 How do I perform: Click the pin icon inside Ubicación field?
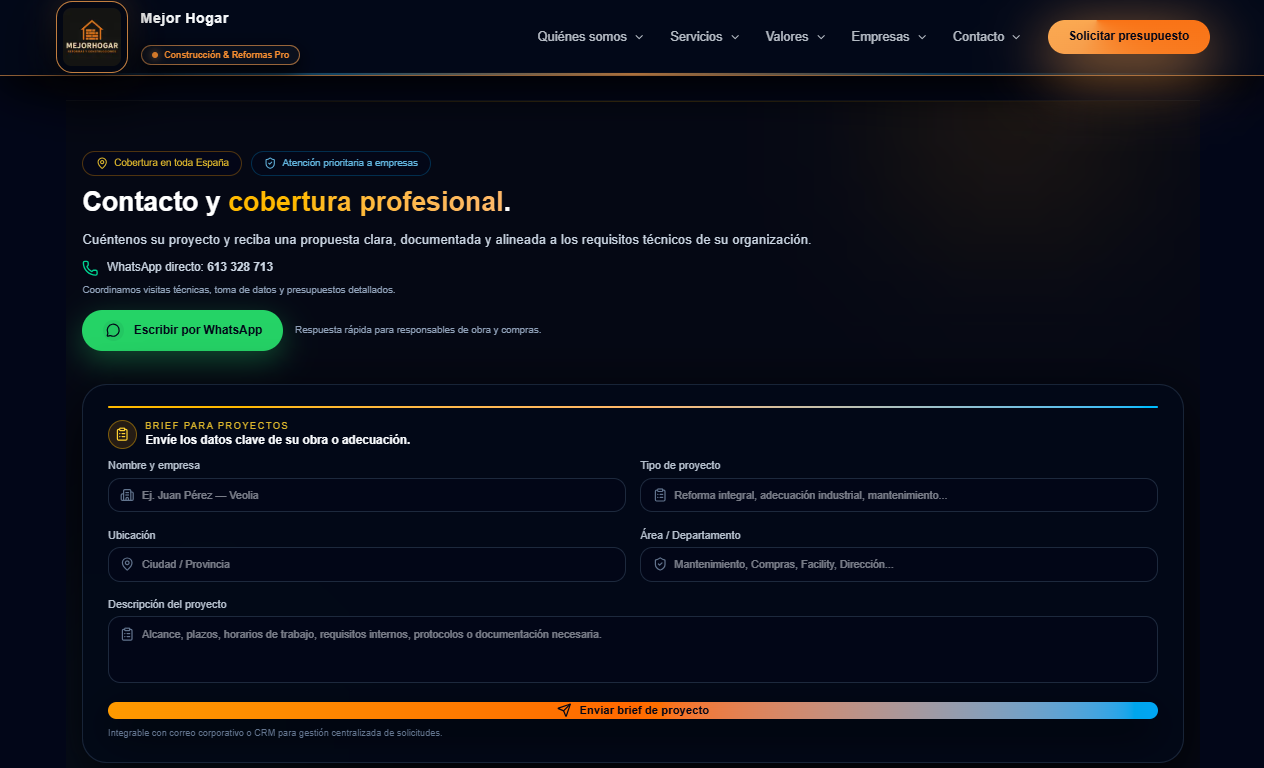[127, 564]
